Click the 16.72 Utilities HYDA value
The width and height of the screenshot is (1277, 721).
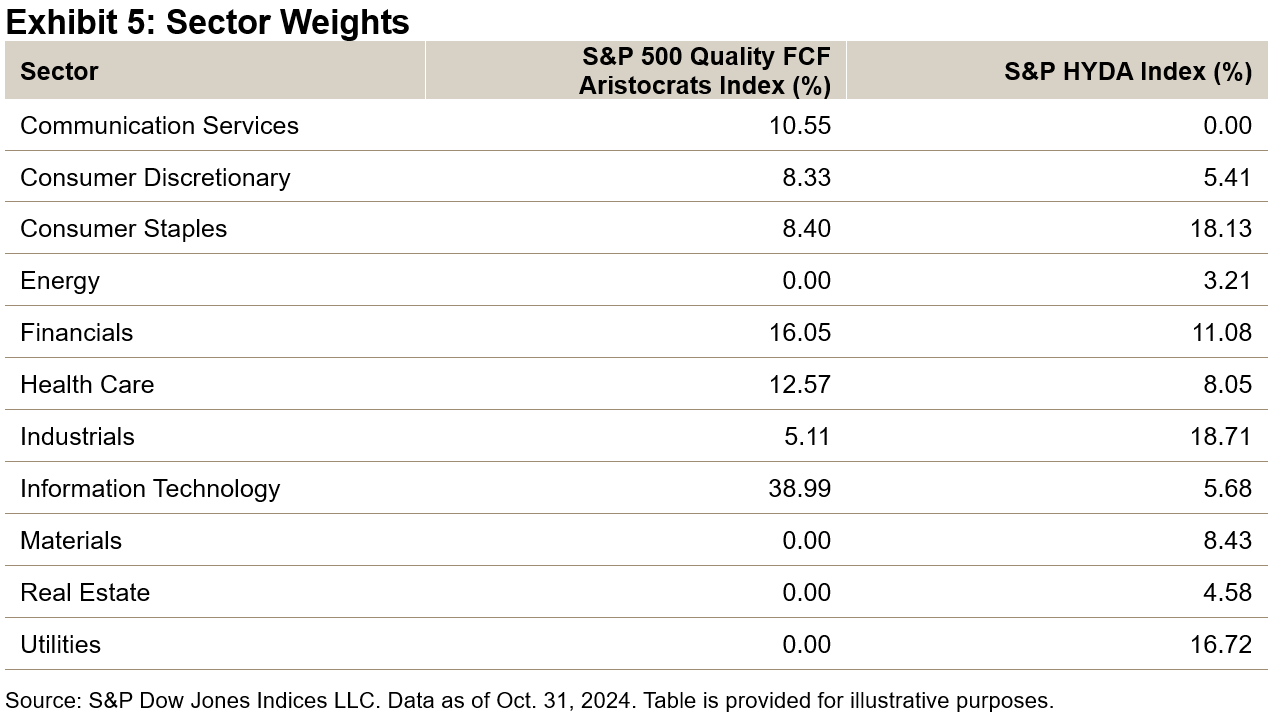tap(1221, 645)
